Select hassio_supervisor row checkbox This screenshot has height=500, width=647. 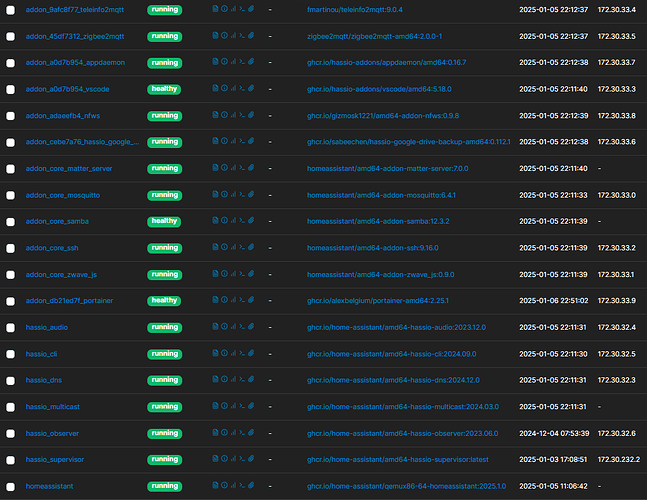(10, 460)
